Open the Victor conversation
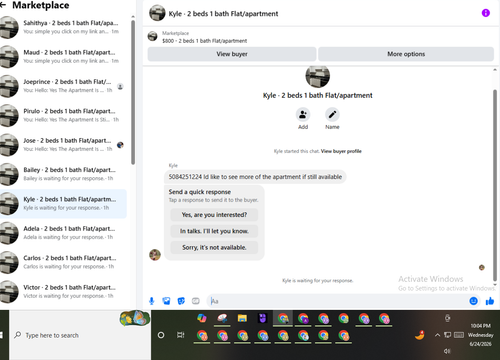The width and height of the screenshot is (500, 360). coord(63,291)
